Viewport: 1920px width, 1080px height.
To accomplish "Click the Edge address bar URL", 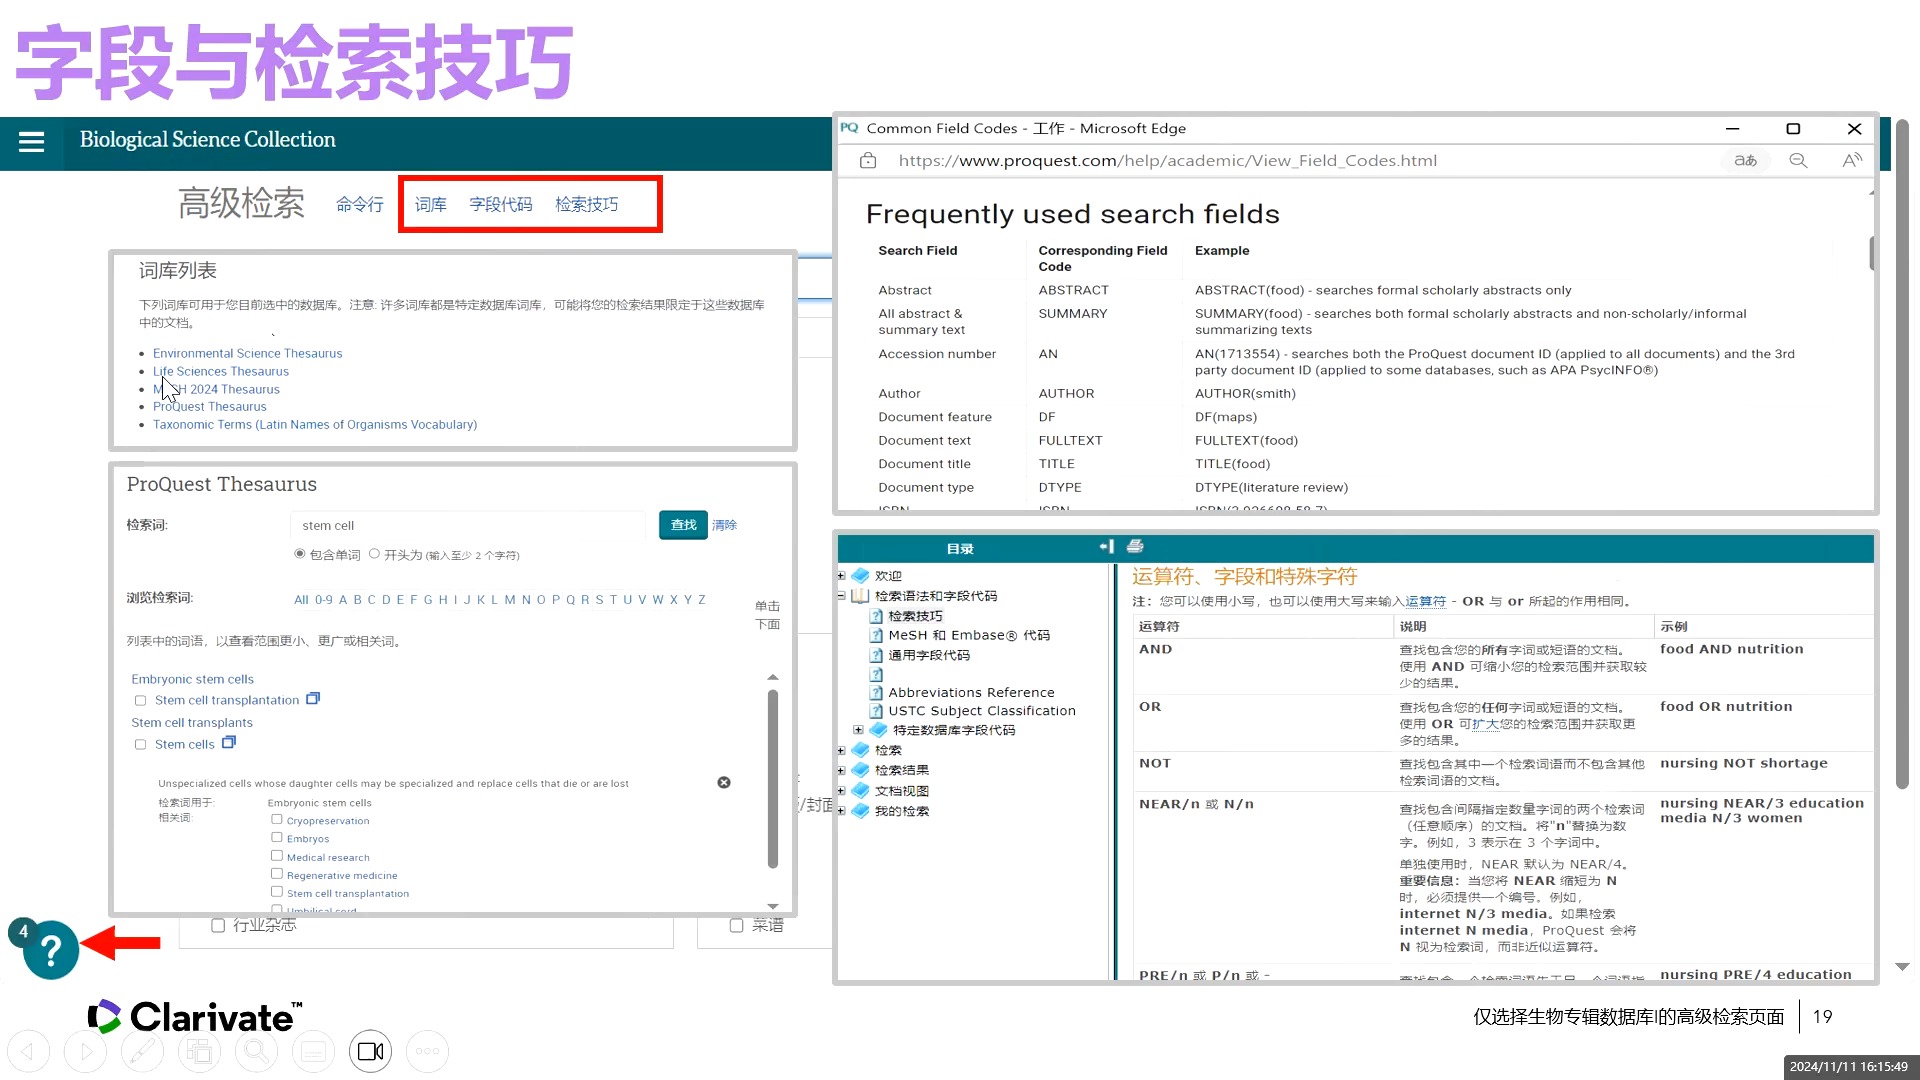I will click(x=1167, y=160).
